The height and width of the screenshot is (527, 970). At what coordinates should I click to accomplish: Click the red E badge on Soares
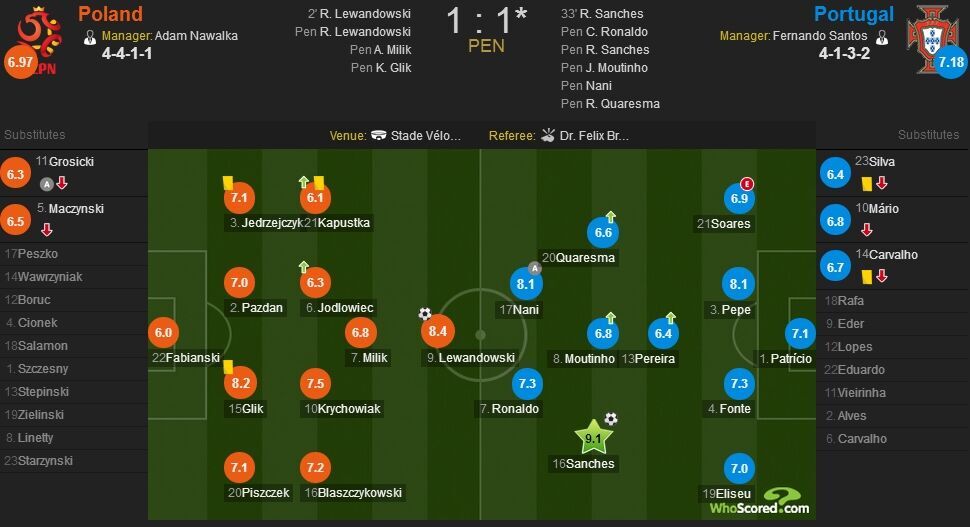click(x=747, y=184)
